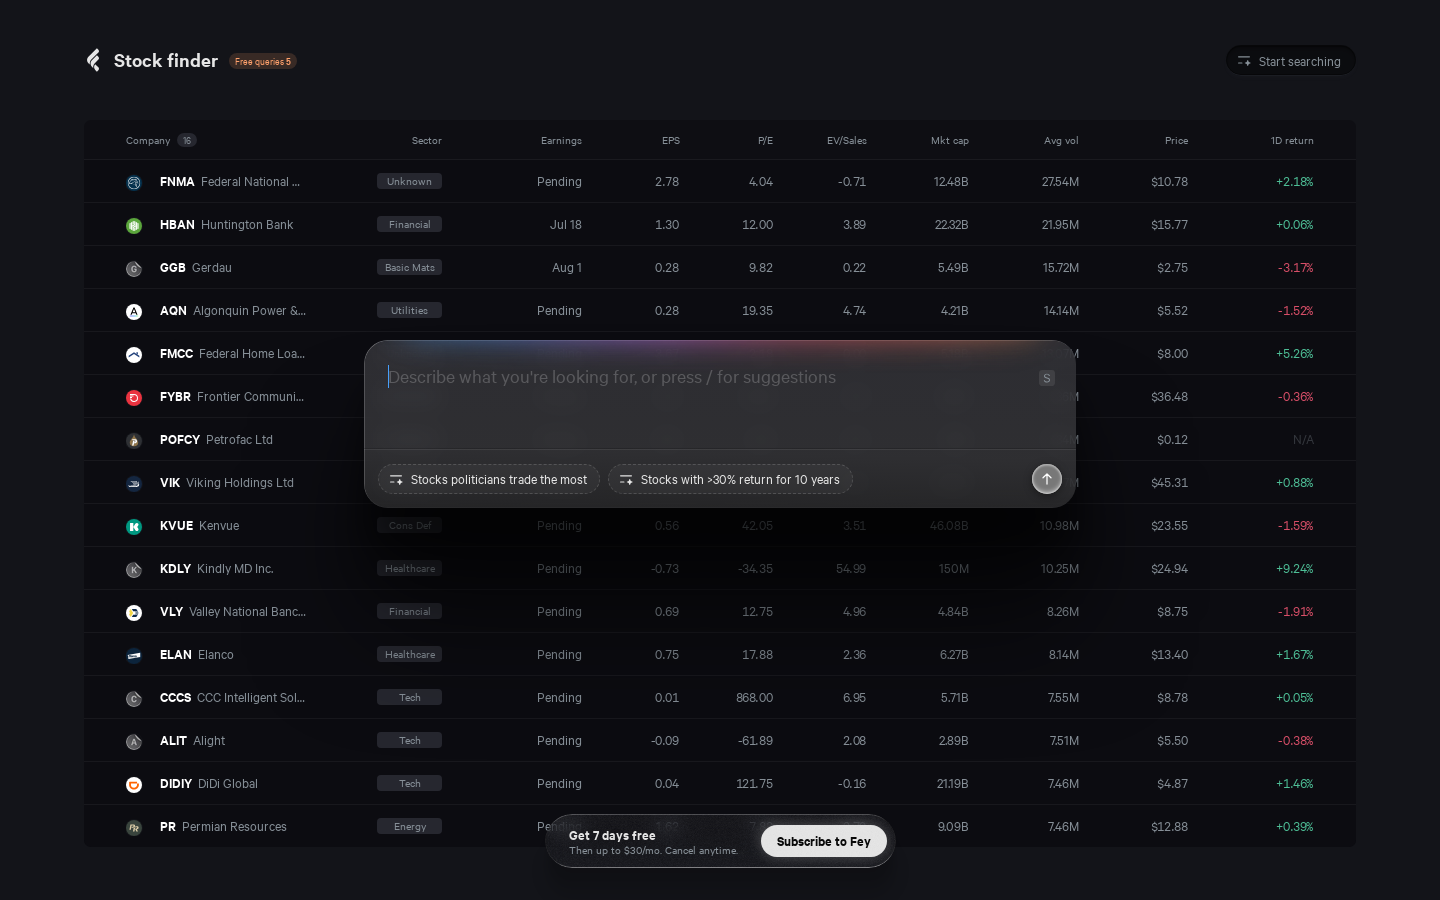Click the DIDIY DiDi Global logo
Image resolution: width=1440 pixels, height=900 pixels.
click(134, 784)
